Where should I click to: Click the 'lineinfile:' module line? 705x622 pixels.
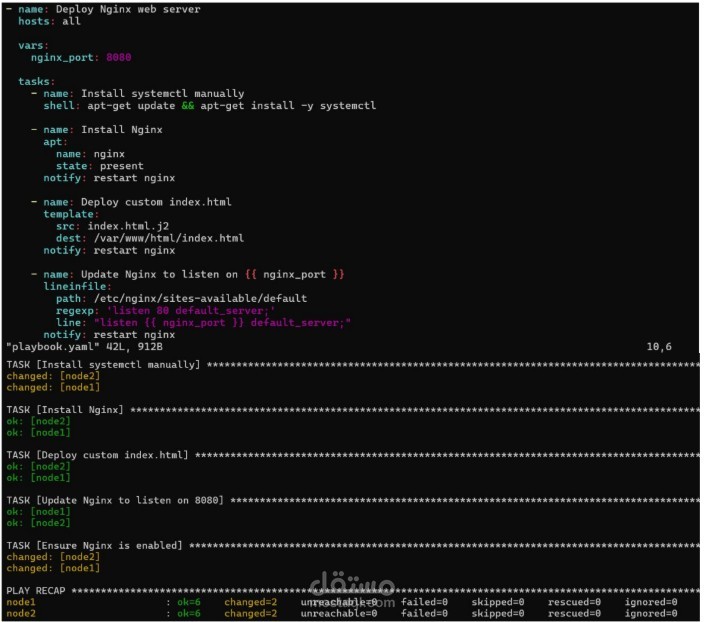pyautogui.click(x=77, y=286)
